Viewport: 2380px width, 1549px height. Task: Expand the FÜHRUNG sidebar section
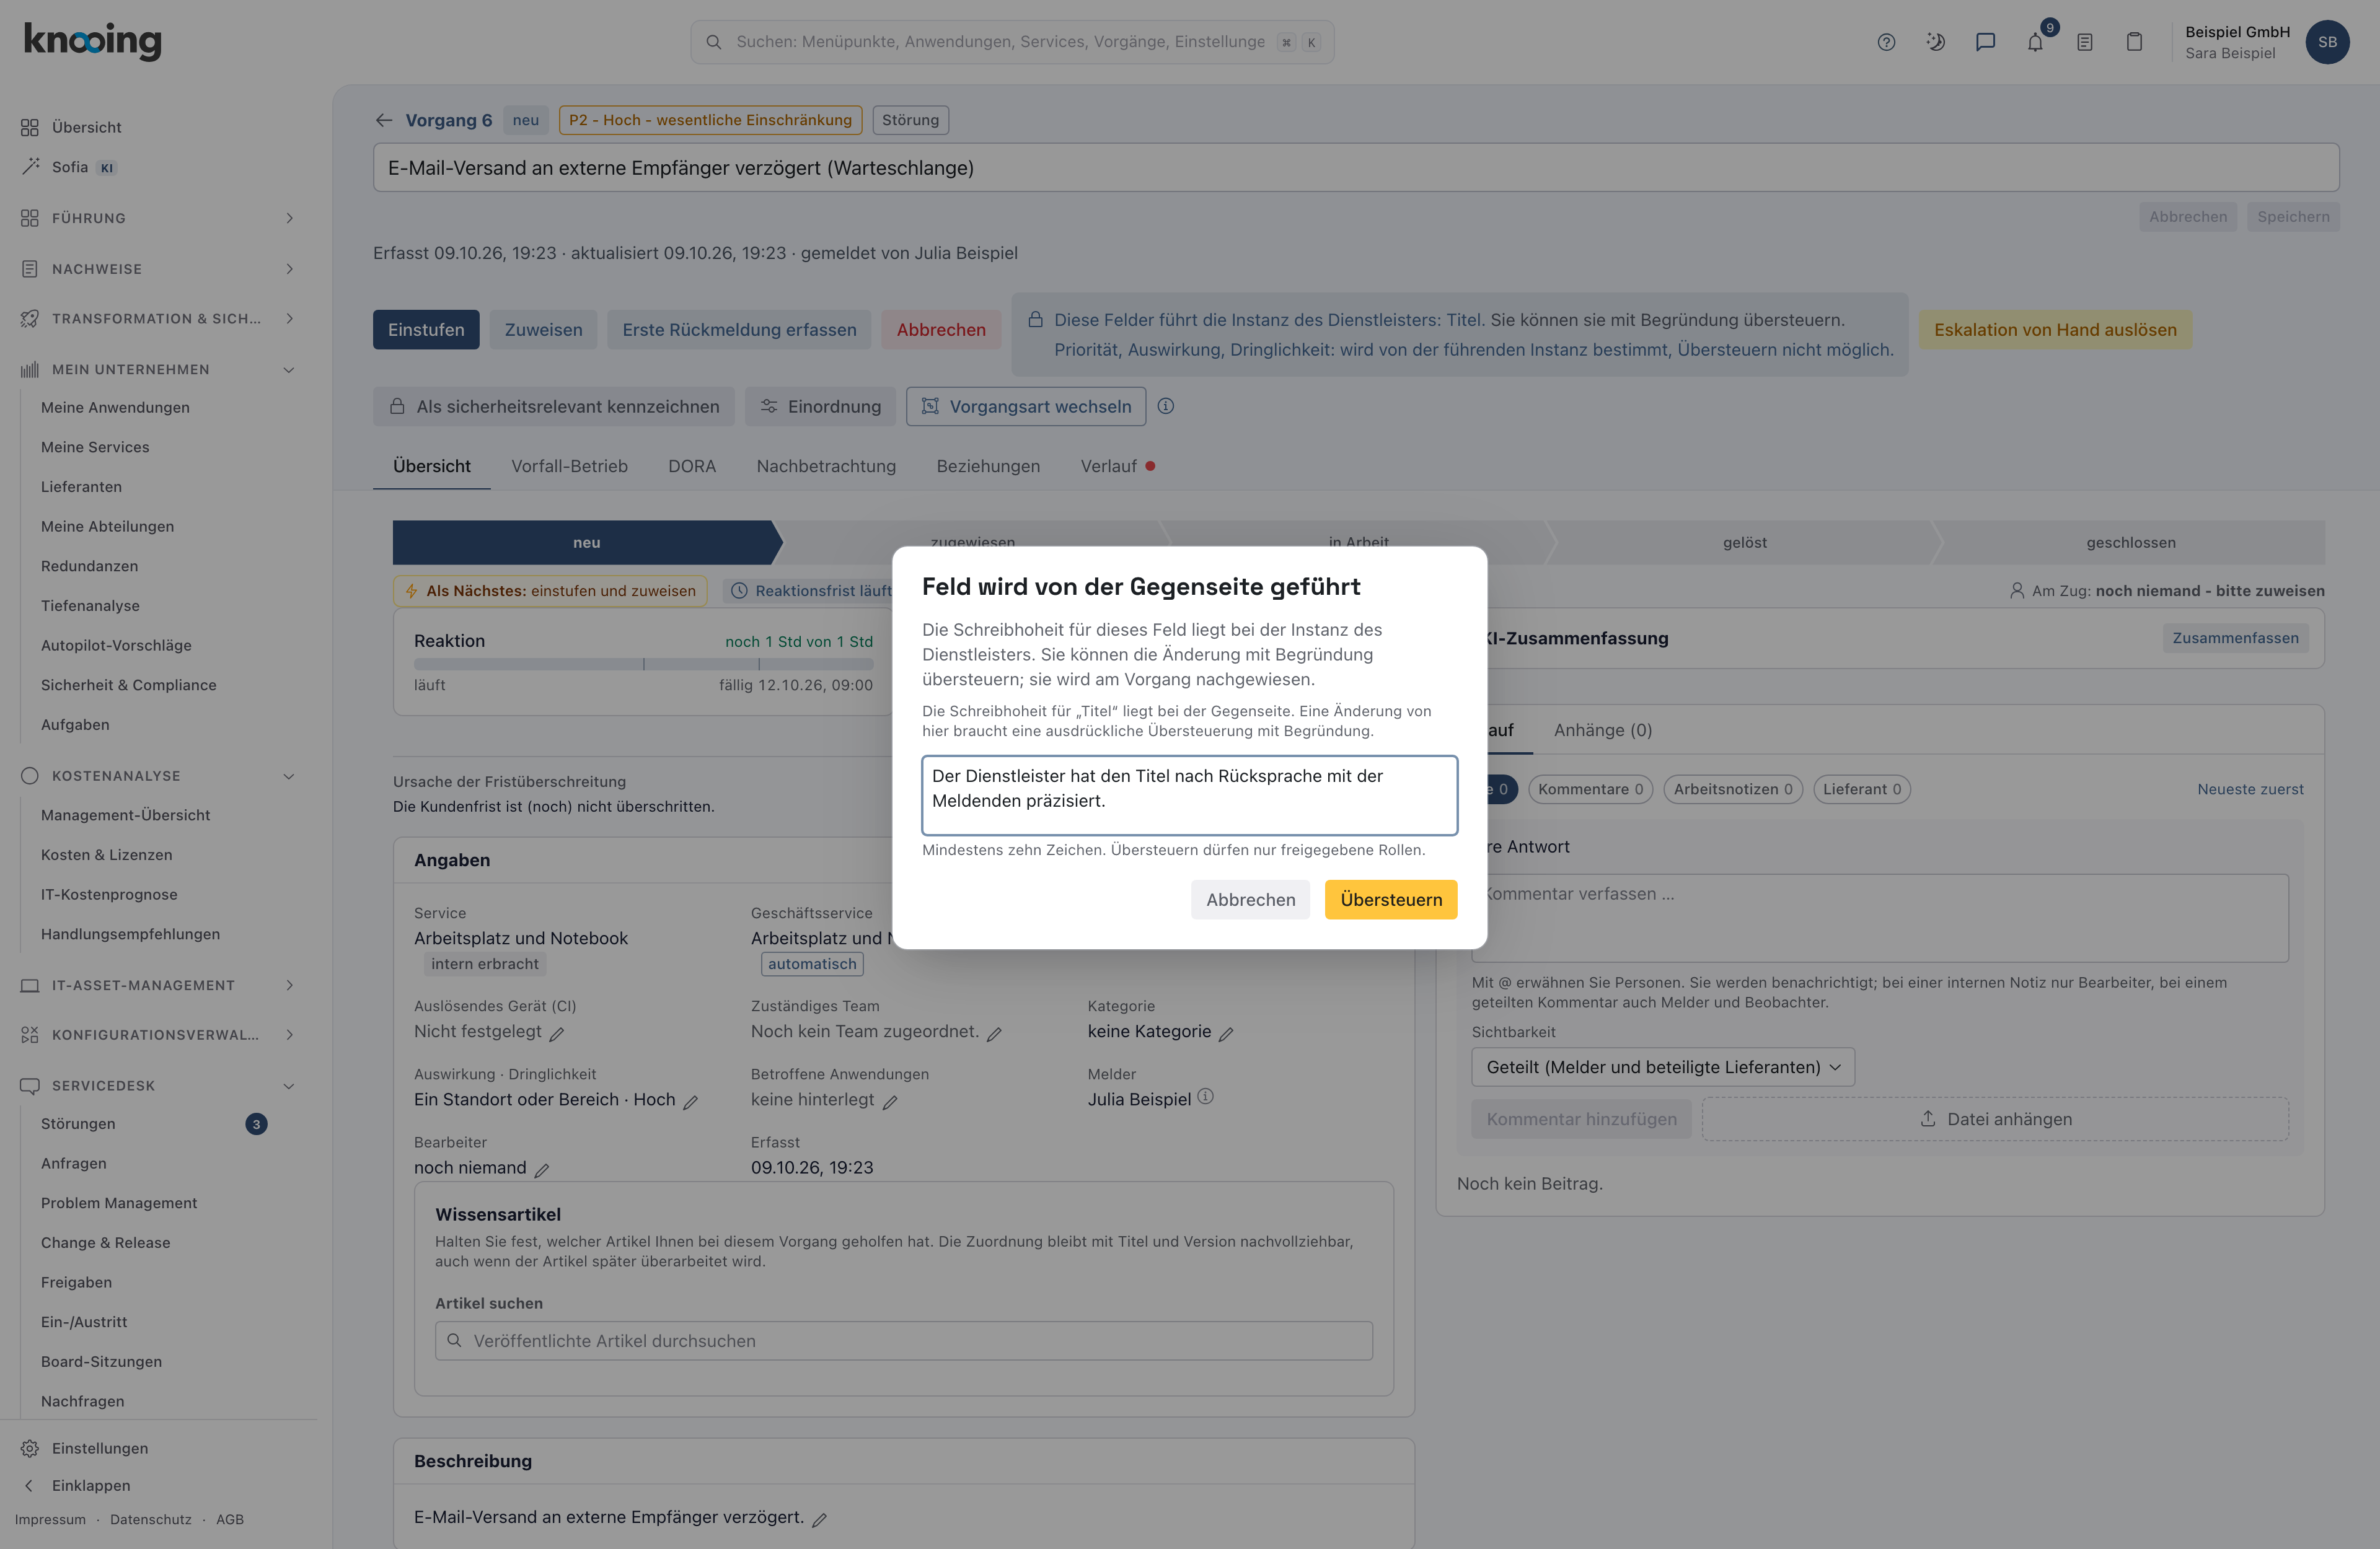tap(158, 218)
